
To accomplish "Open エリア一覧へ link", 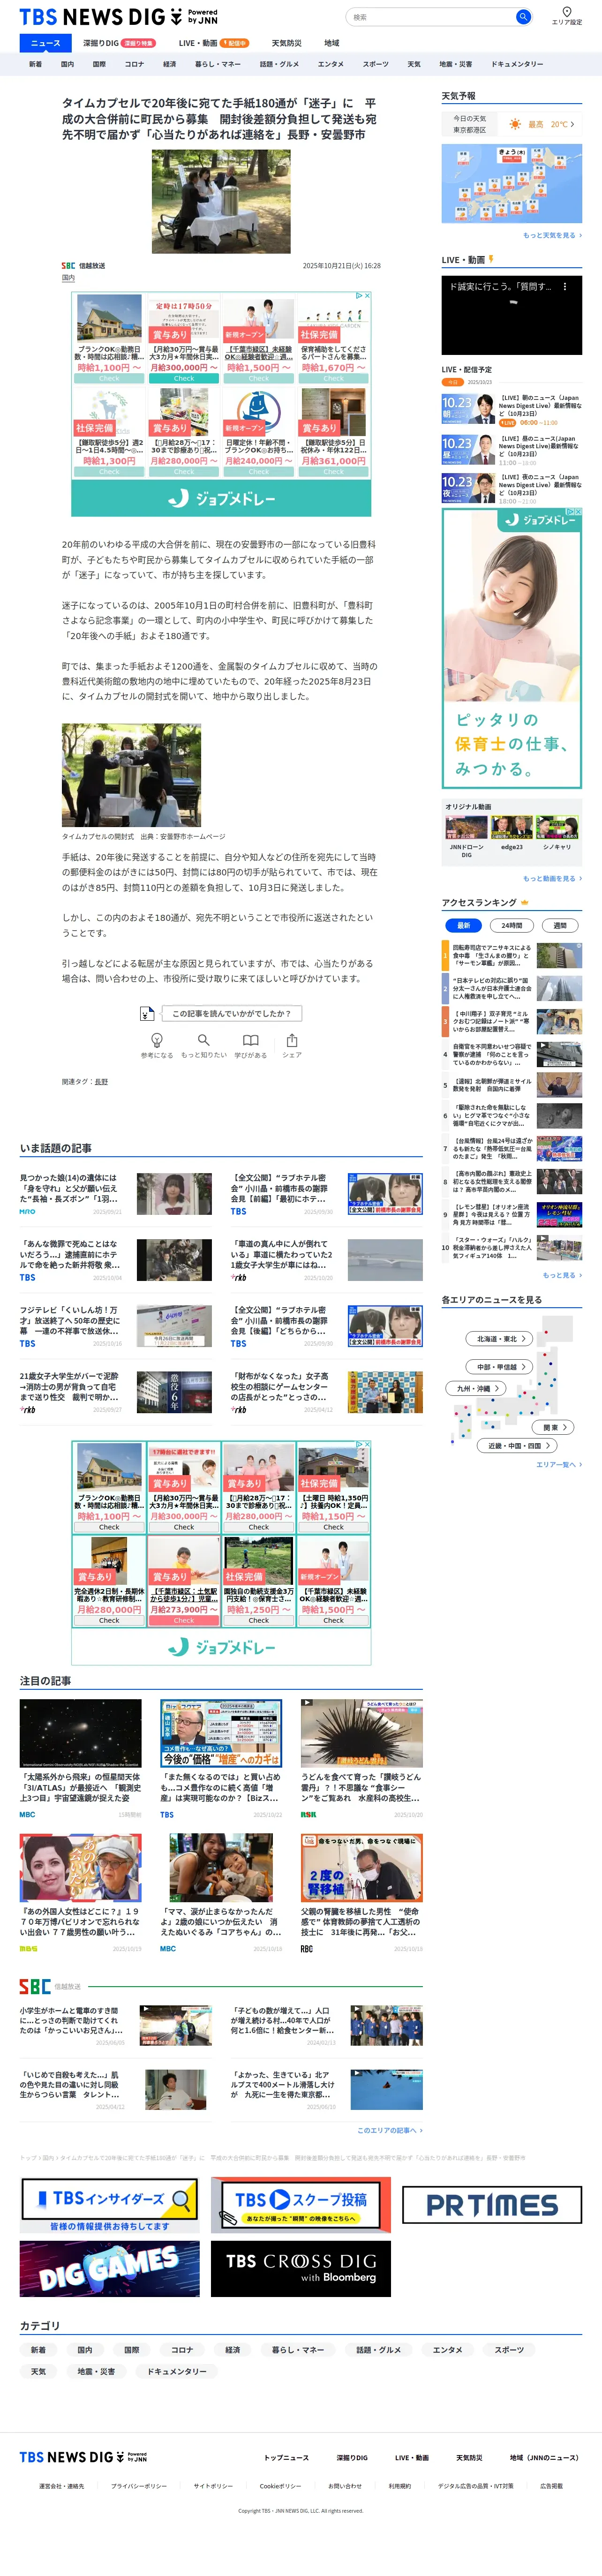I will coord(559,1464).
